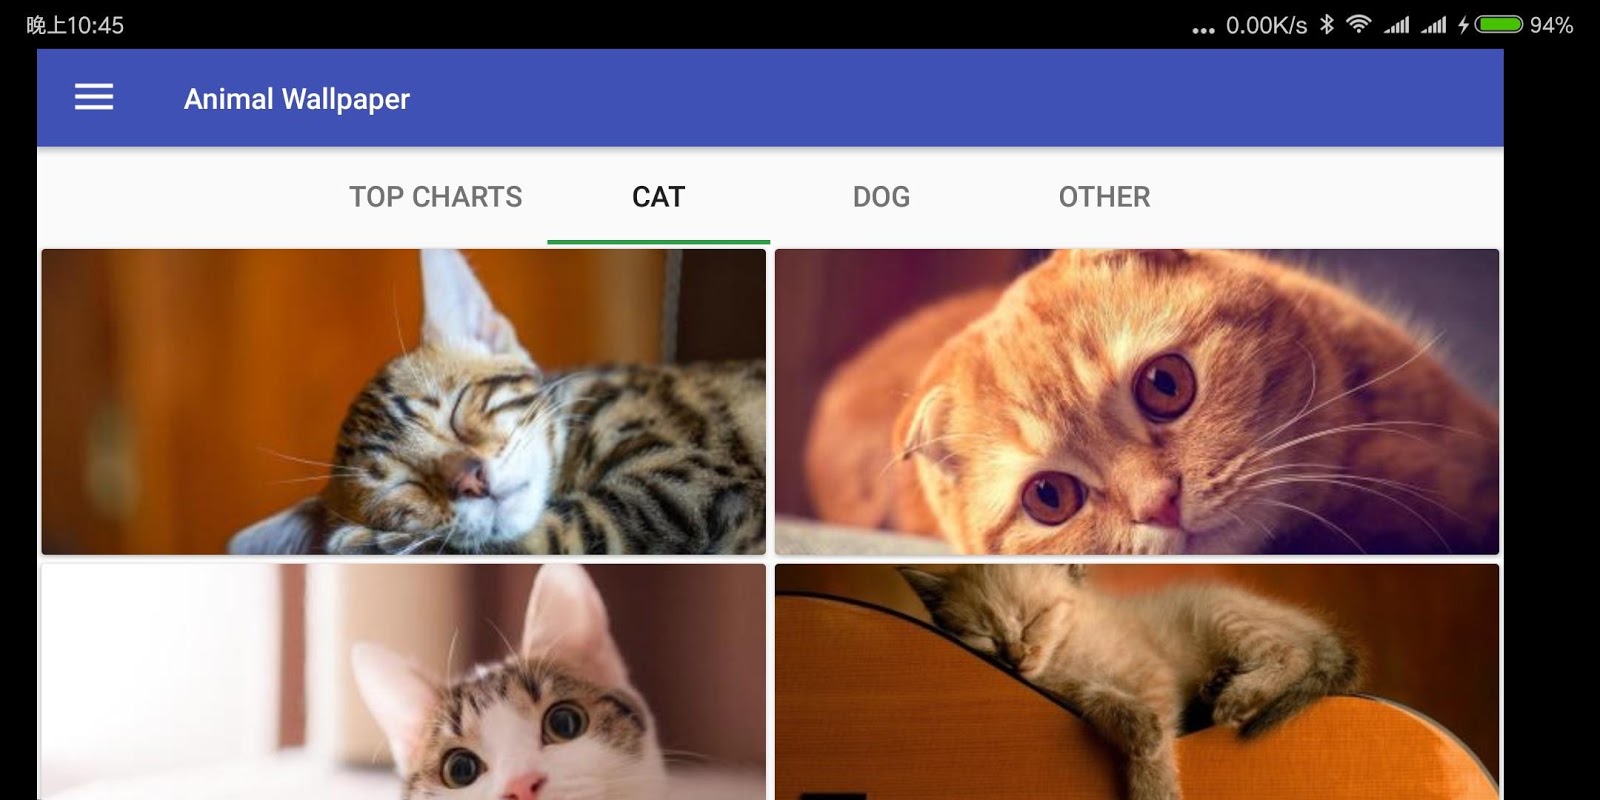Switch to the TOP CHARTS tab

(436, 197)
